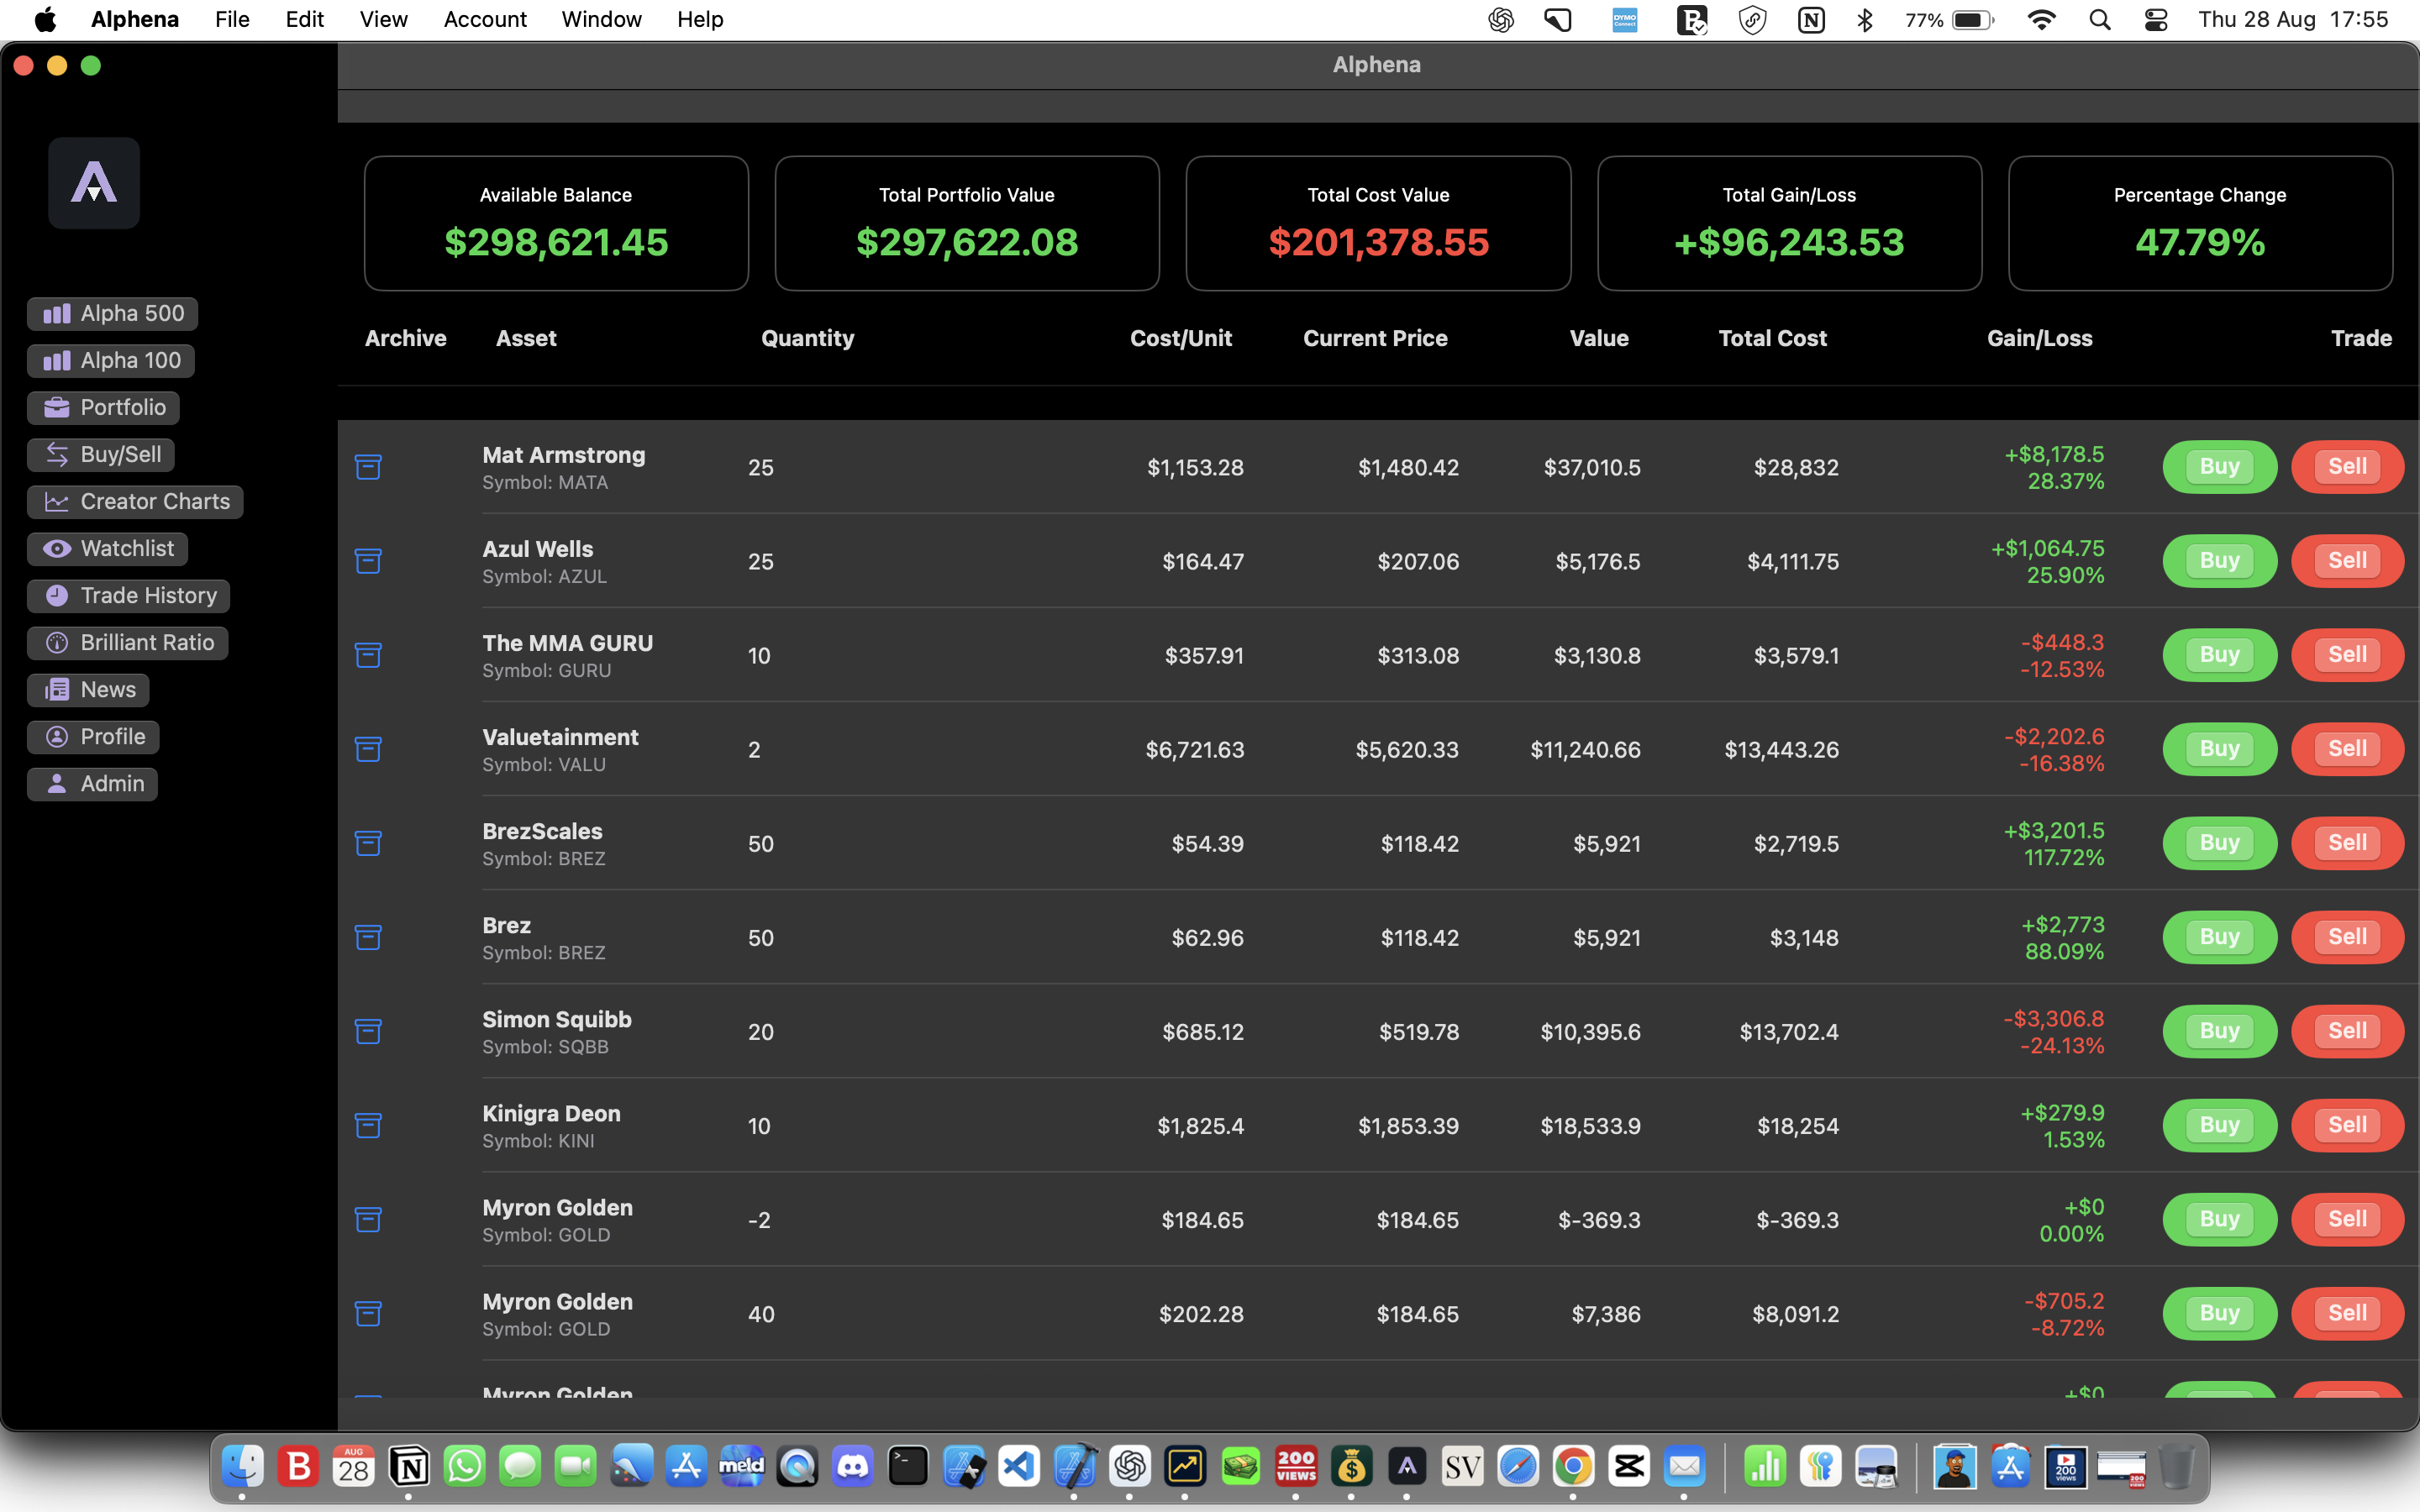
Task: Buy more Mat Armstrong shares
Action: point(2219,467)
